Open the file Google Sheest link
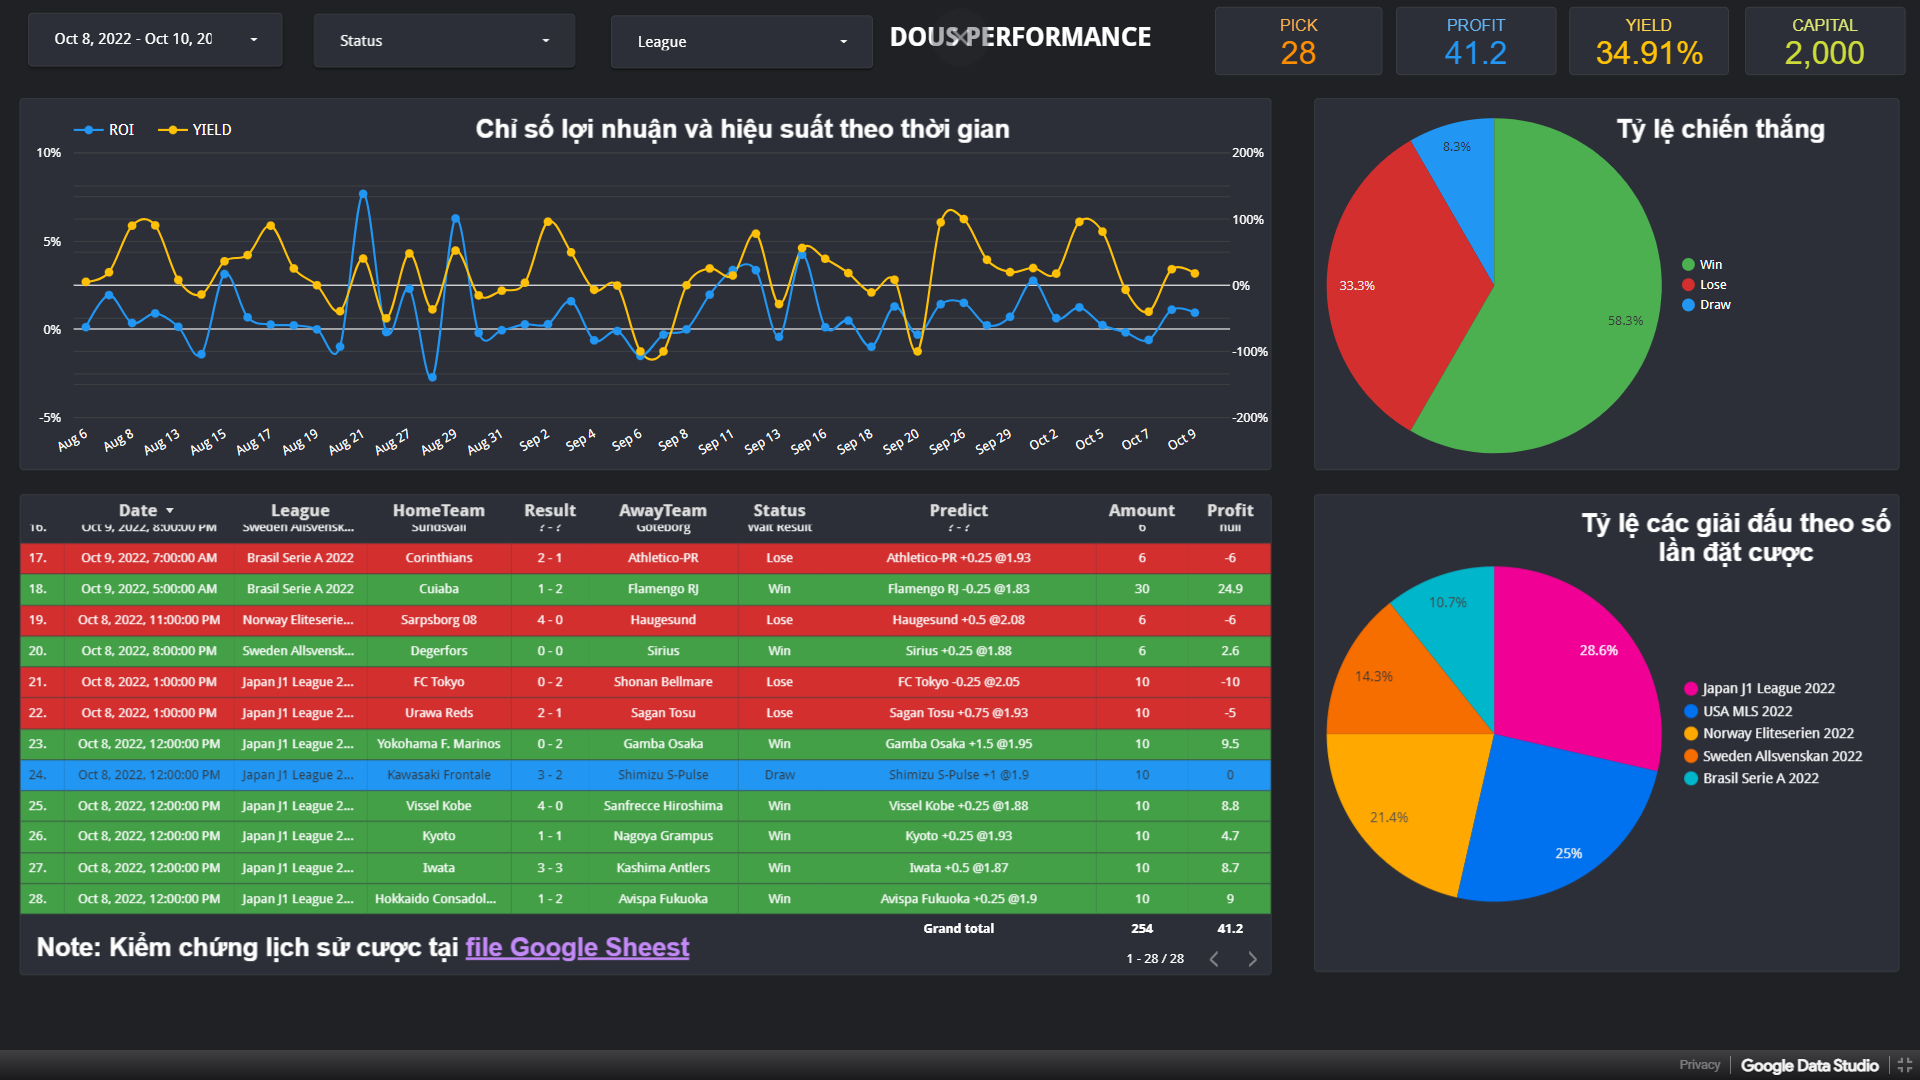The image size is (1920, 1080). 577,947
